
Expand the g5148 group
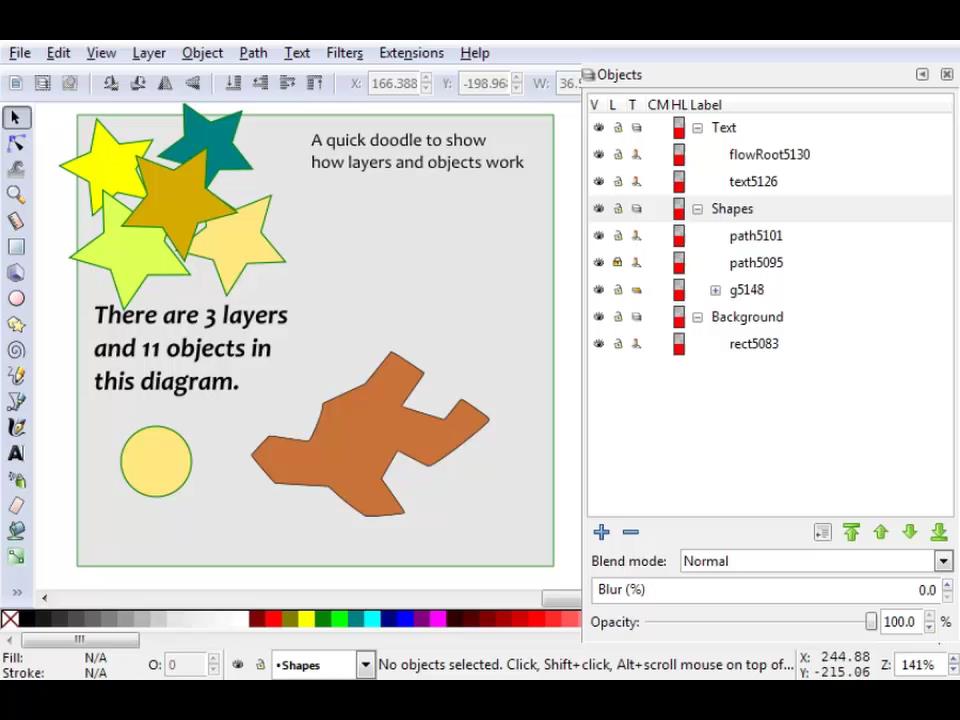[x=715, y=289]
